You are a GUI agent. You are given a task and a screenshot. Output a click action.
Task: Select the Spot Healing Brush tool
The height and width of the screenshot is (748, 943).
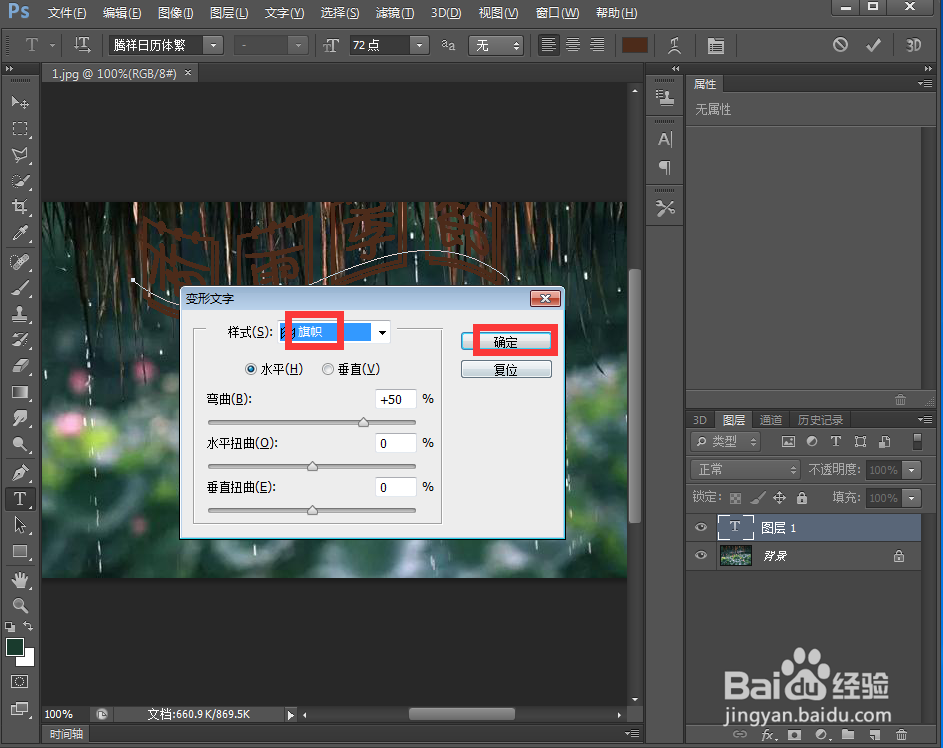tap(20, 262)
